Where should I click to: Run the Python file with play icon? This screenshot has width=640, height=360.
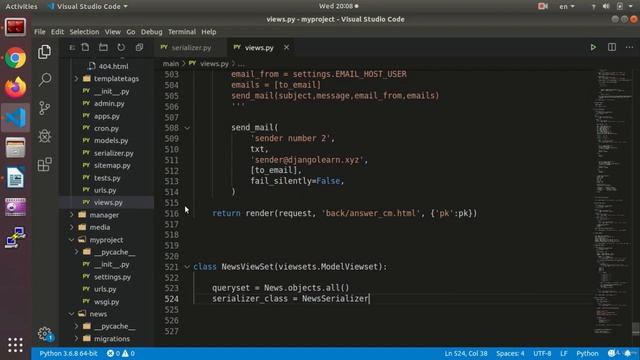point(593,47)
